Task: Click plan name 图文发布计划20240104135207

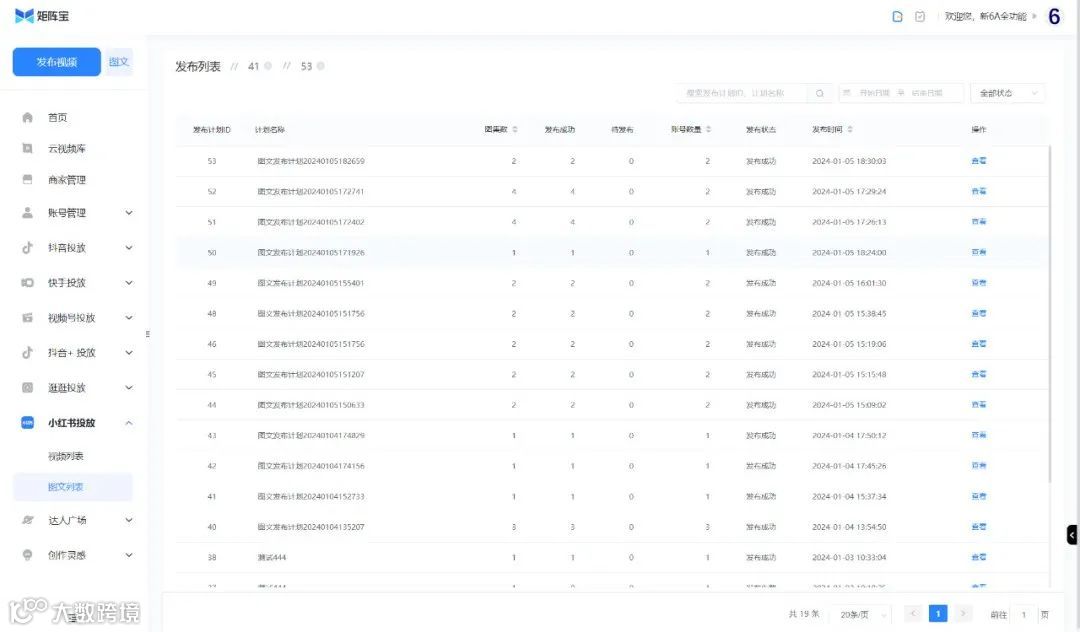Action: coord(311,527)
